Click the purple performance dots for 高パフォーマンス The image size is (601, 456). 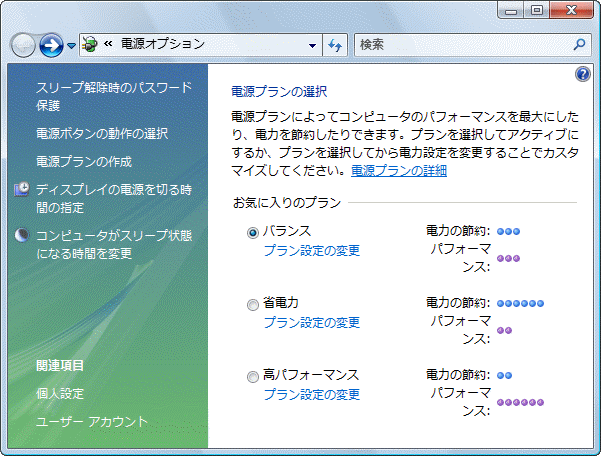[x=520, y=402]
